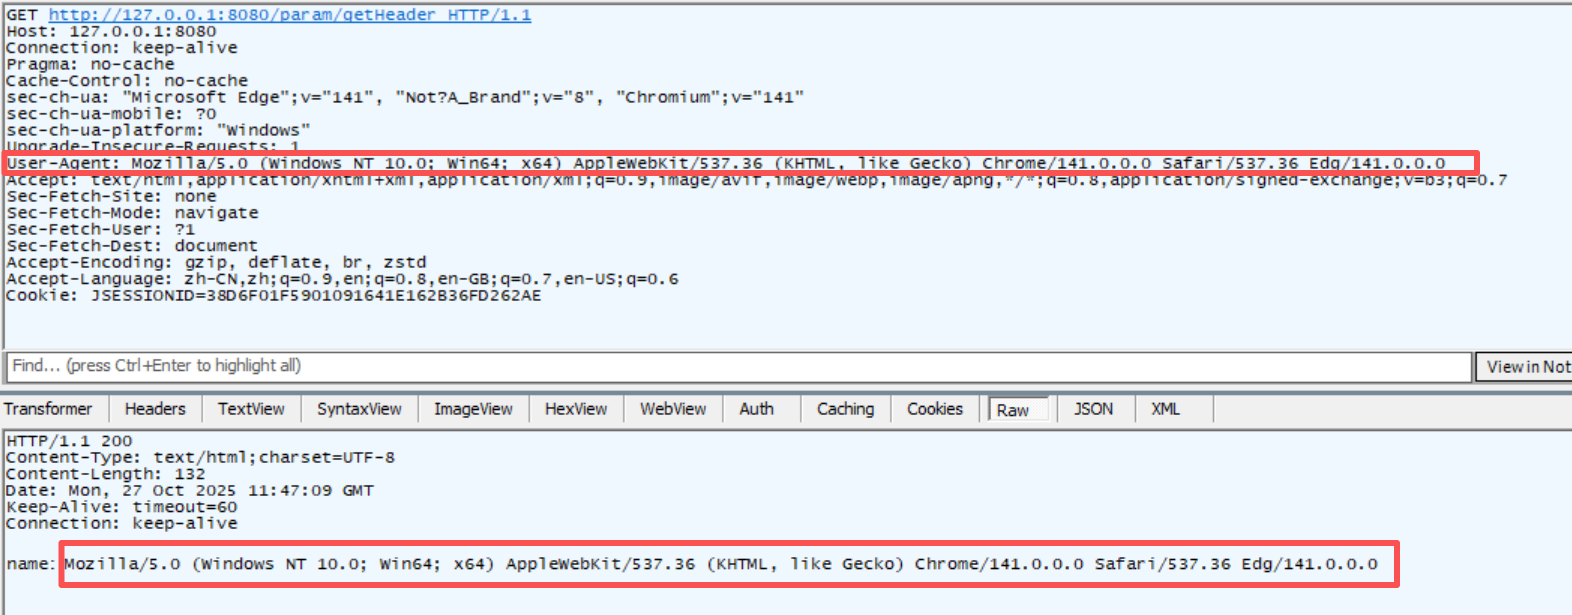The image size is (1572, 615).
Task: Select the sec-ch-ua-mobile: ?0 line
Action: click(x=111, y=114)
